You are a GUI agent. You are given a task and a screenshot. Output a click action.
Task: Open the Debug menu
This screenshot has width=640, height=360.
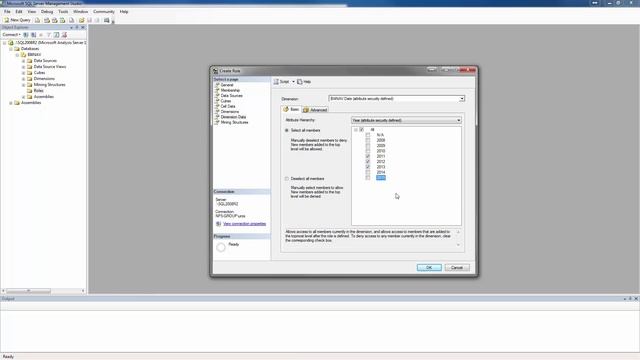pos(47,11)
